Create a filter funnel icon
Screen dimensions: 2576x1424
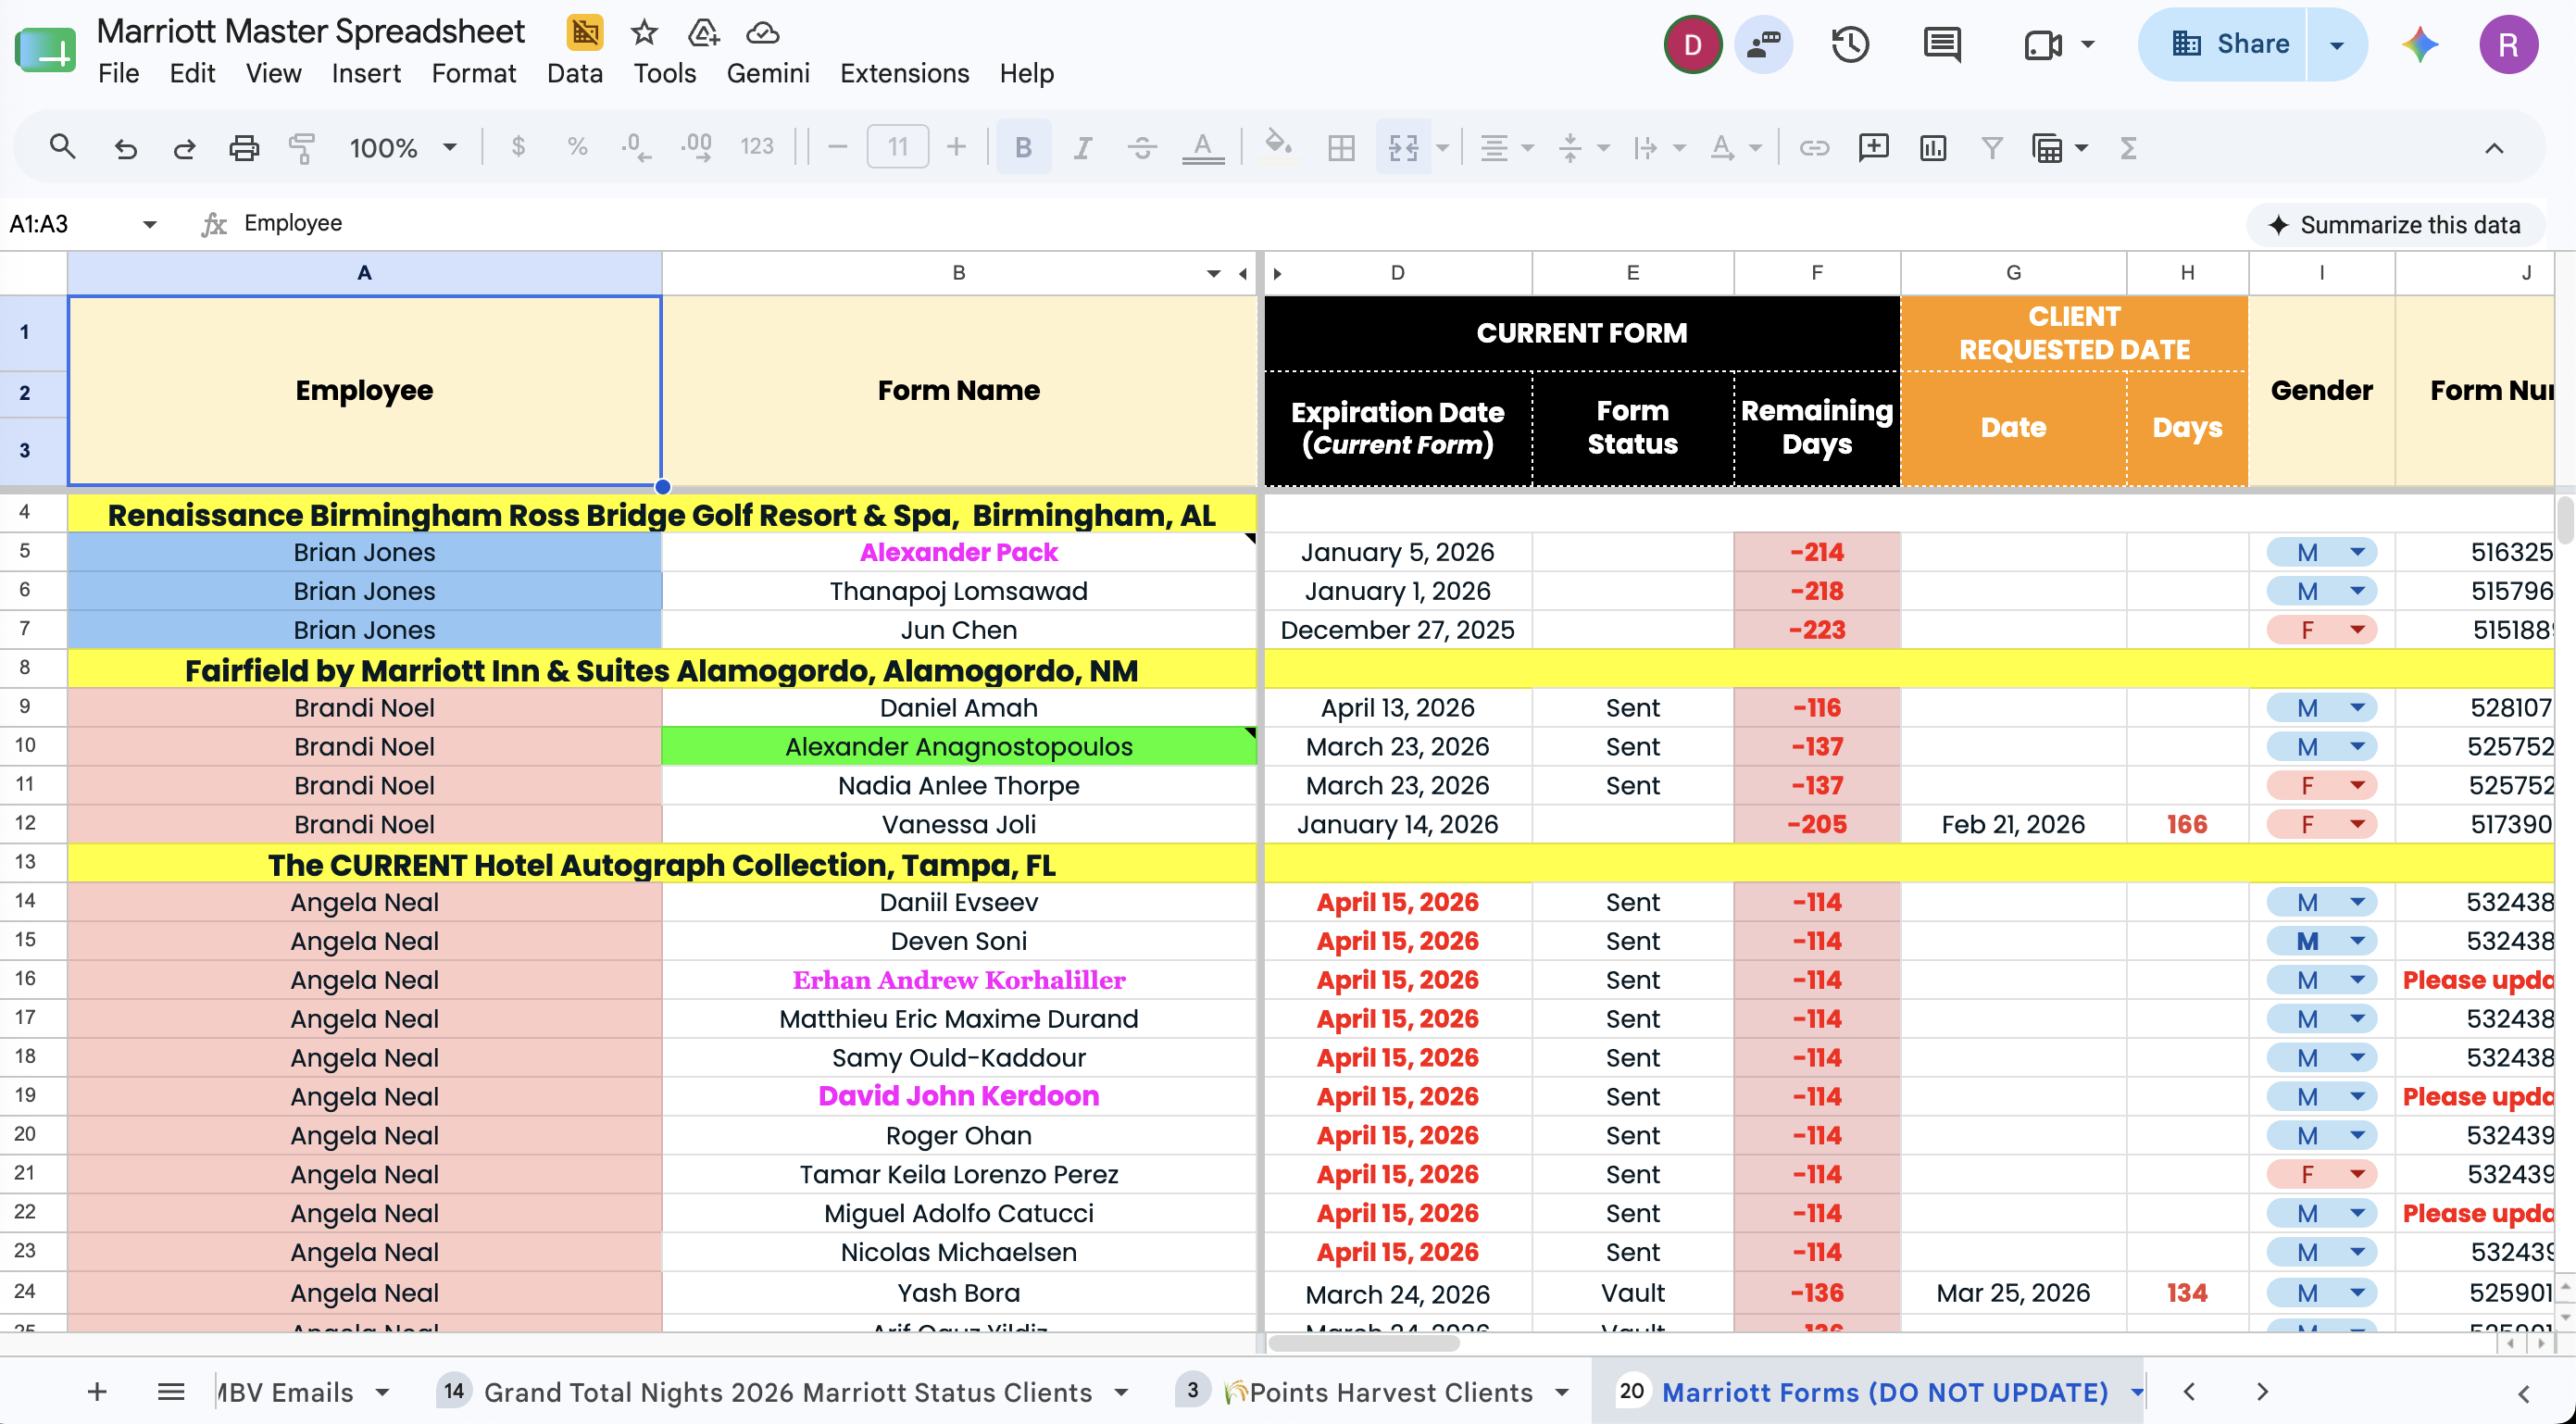coord(1992,148)
